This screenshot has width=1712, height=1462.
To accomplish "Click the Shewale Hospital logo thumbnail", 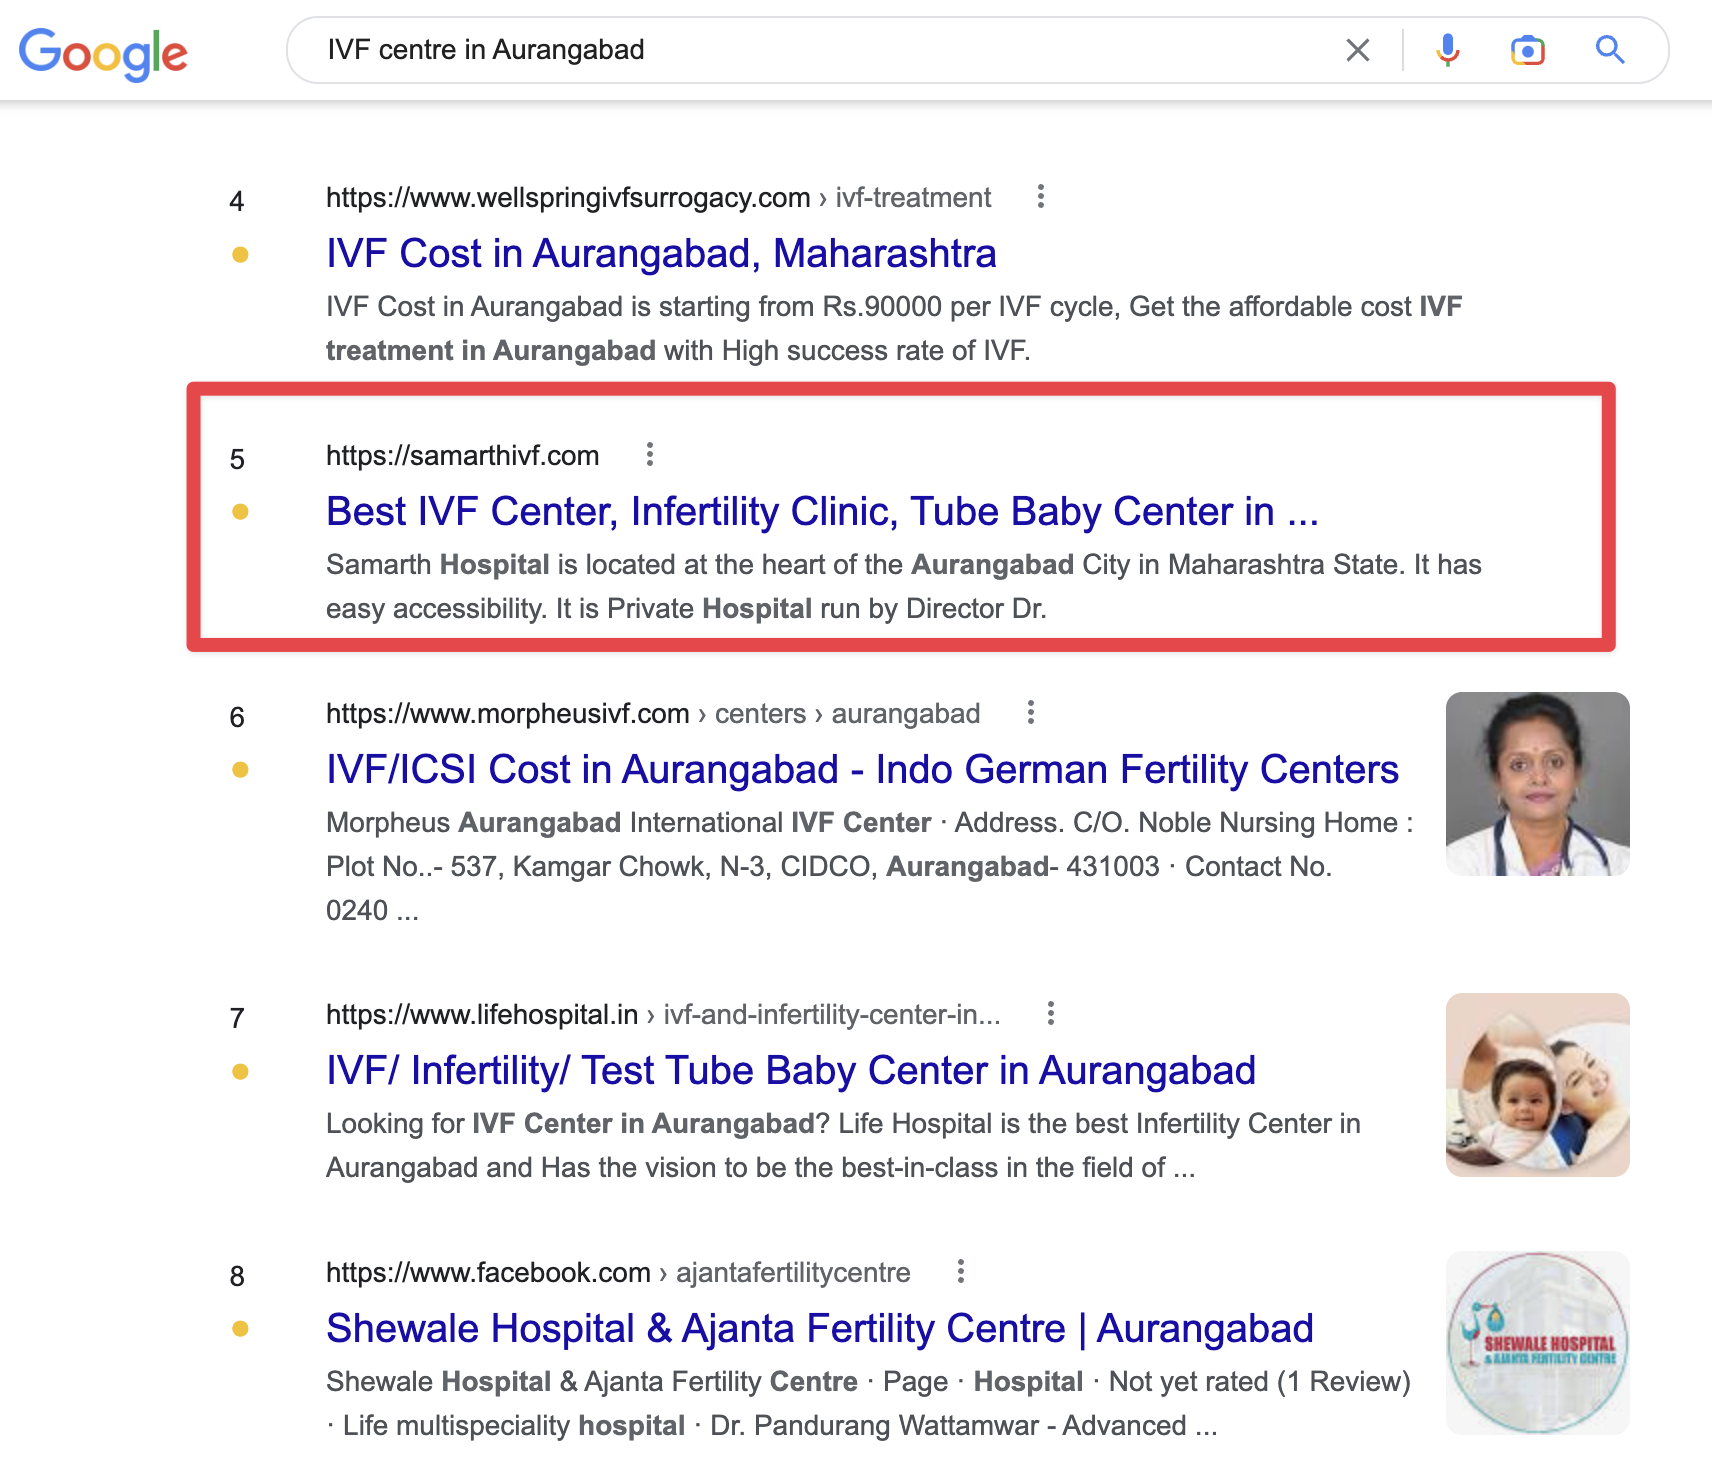I will point(1537,1343).
